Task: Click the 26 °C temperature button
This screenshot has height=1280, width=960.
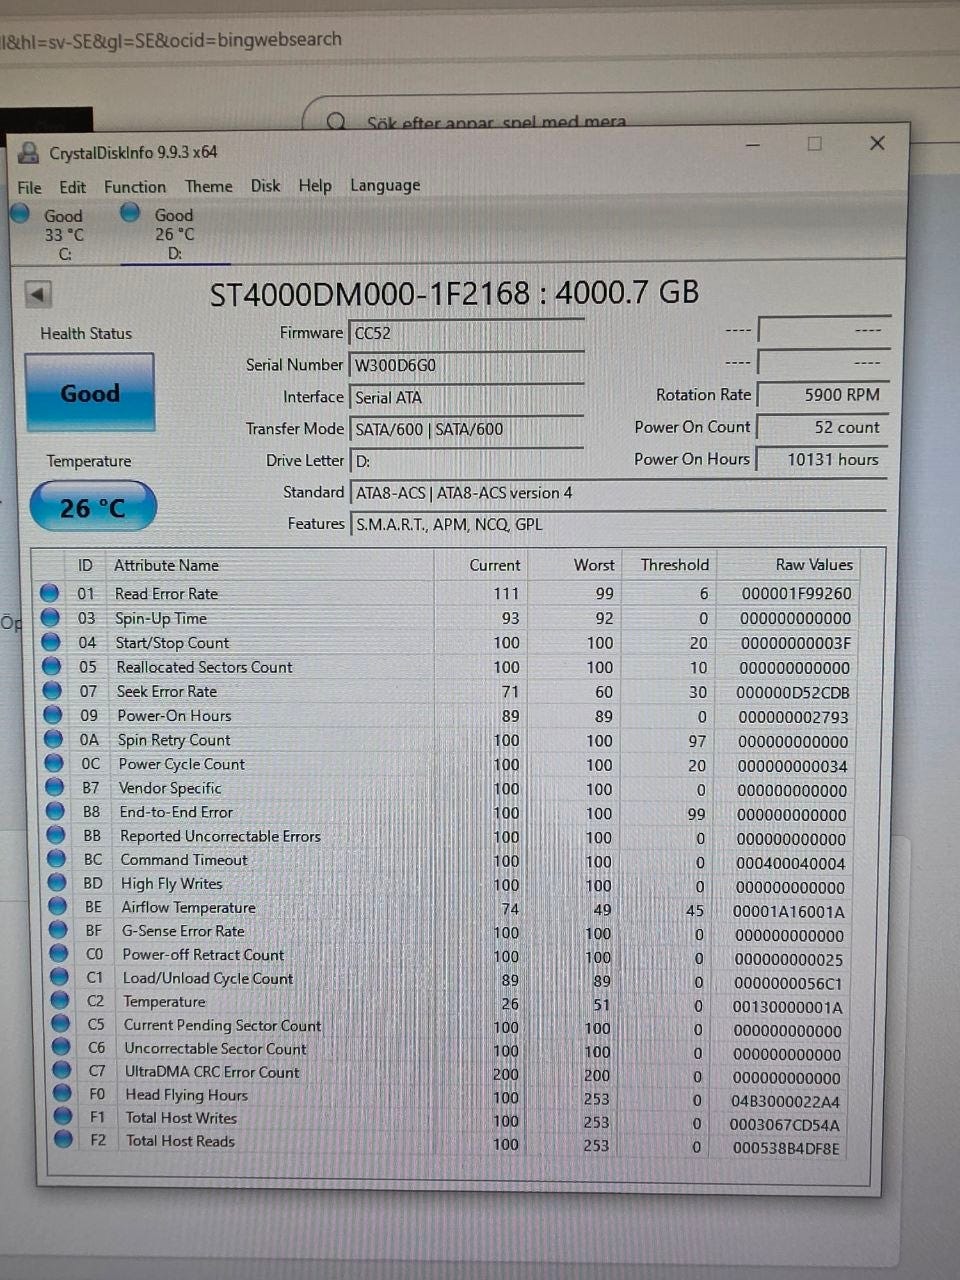Action: pos(93,507)
